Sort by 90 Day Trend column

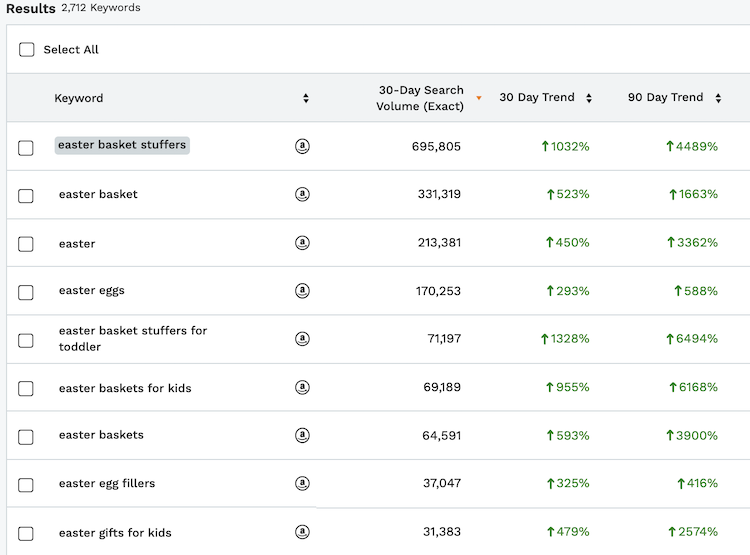click(x=717, y=98)
